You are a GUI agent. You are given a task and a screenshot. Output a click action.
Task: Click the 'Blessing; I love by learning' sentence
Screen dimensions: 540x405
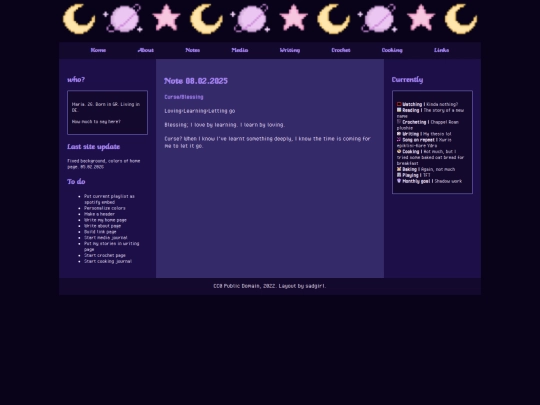pyautogui.click(x=225, y=125)
